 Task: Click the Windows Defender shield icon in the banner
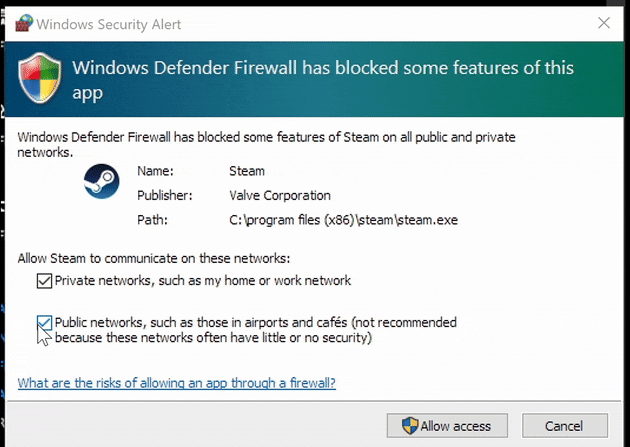point(40,80)
